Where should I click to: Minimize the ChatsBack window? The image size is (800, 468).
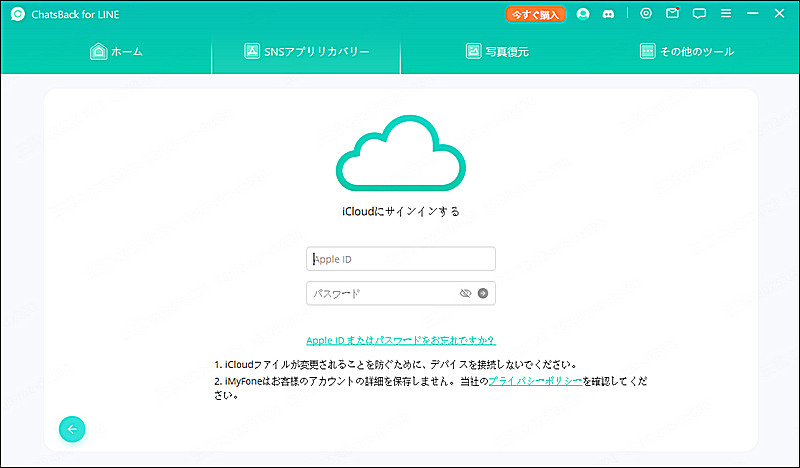point(753,14)
